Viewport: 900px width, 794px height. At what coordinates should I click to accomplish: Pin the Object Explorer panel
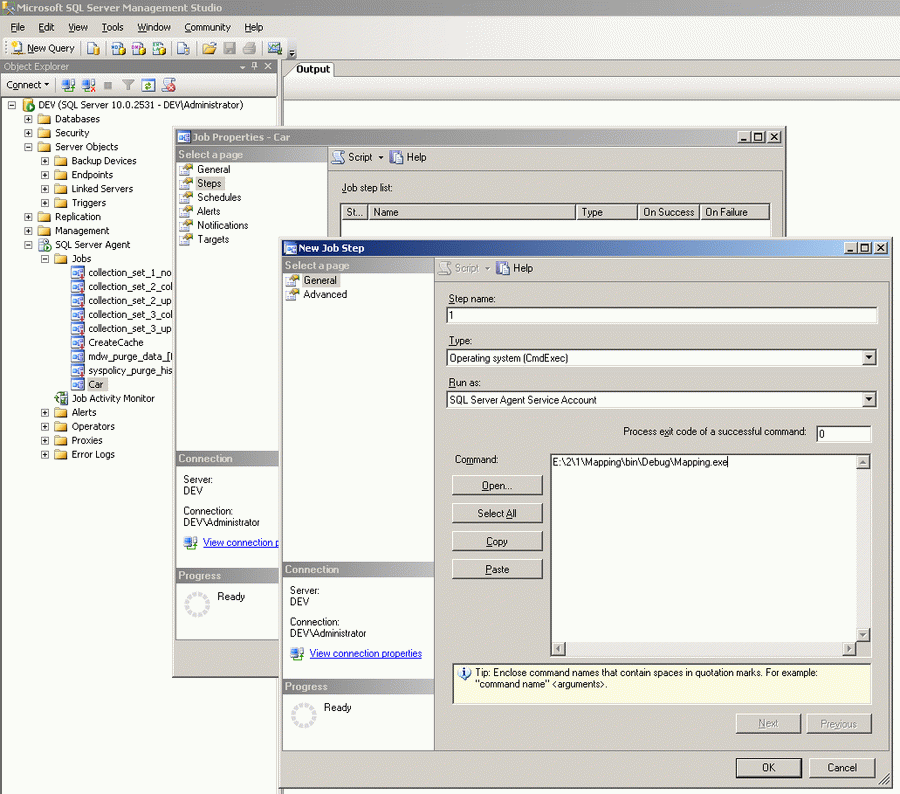point(255,66)
